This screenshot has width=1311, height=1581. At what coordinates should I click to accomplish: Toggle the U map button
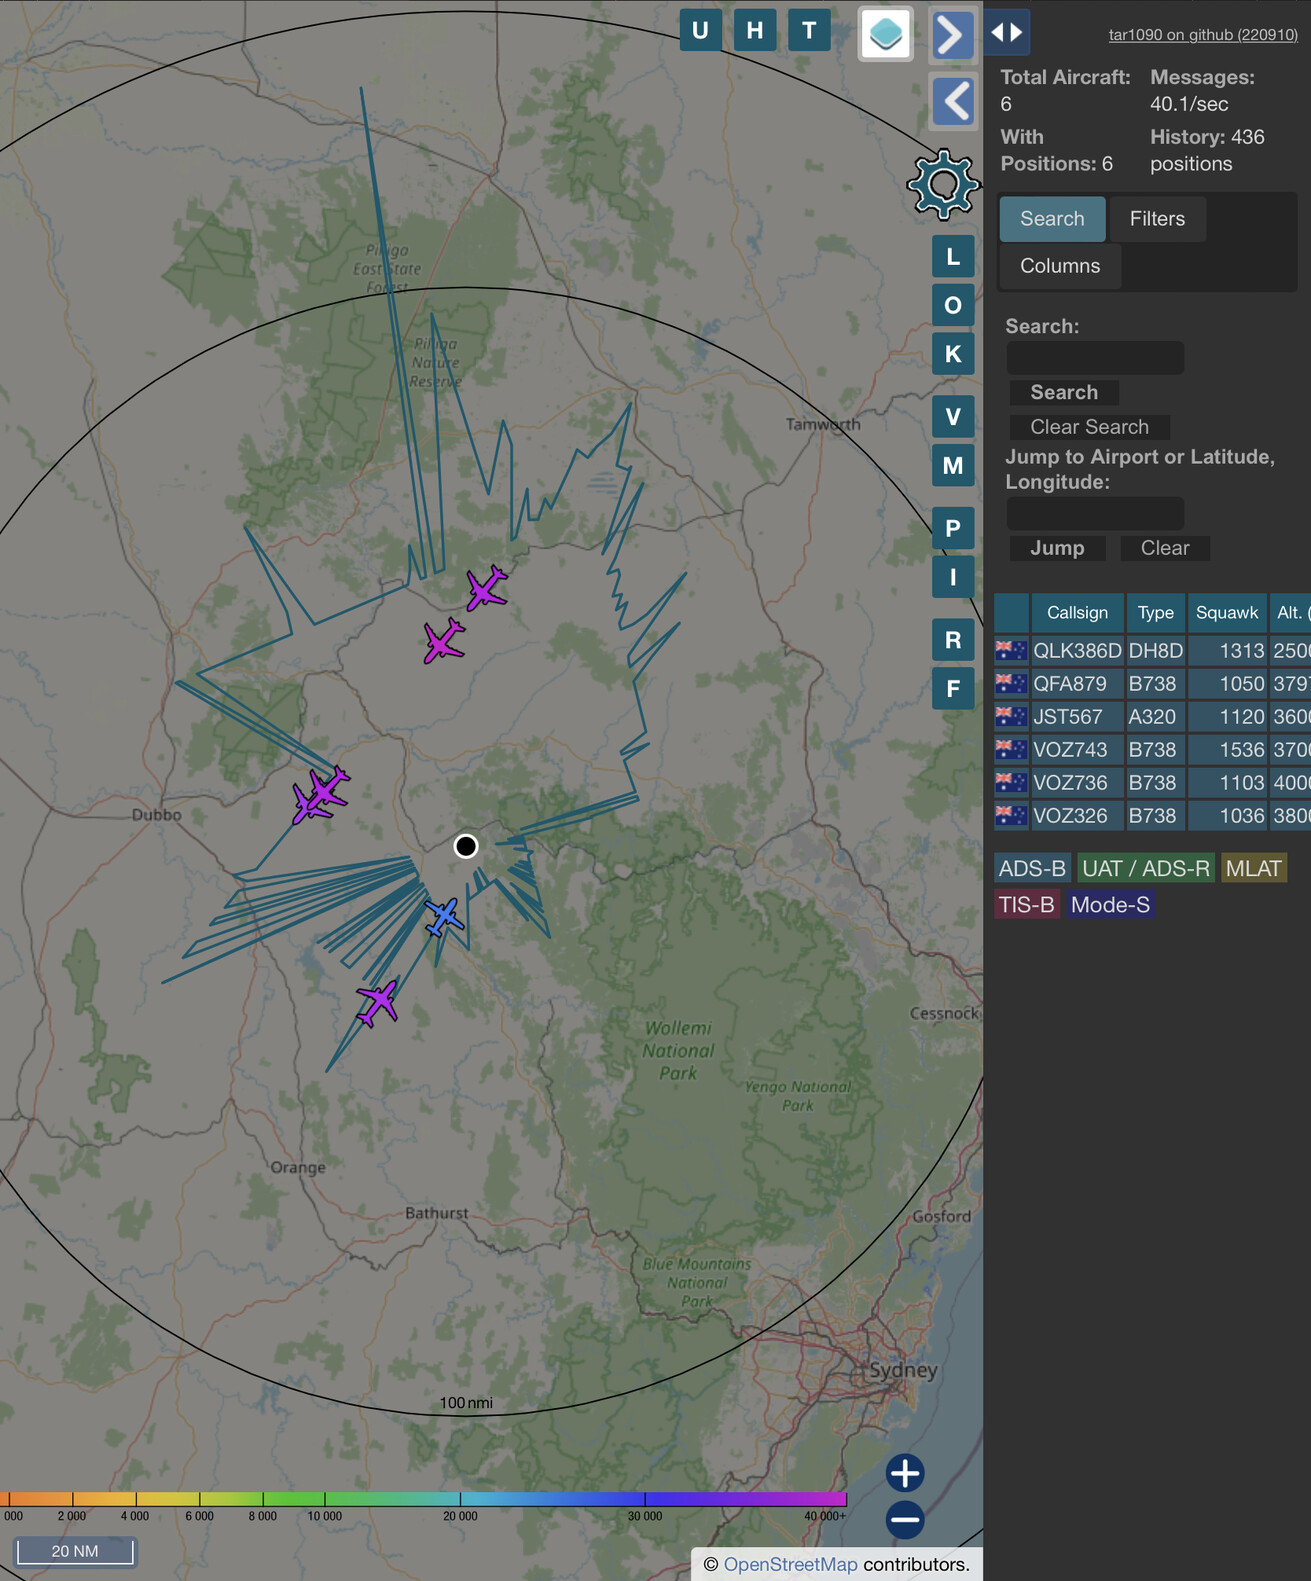700,31
